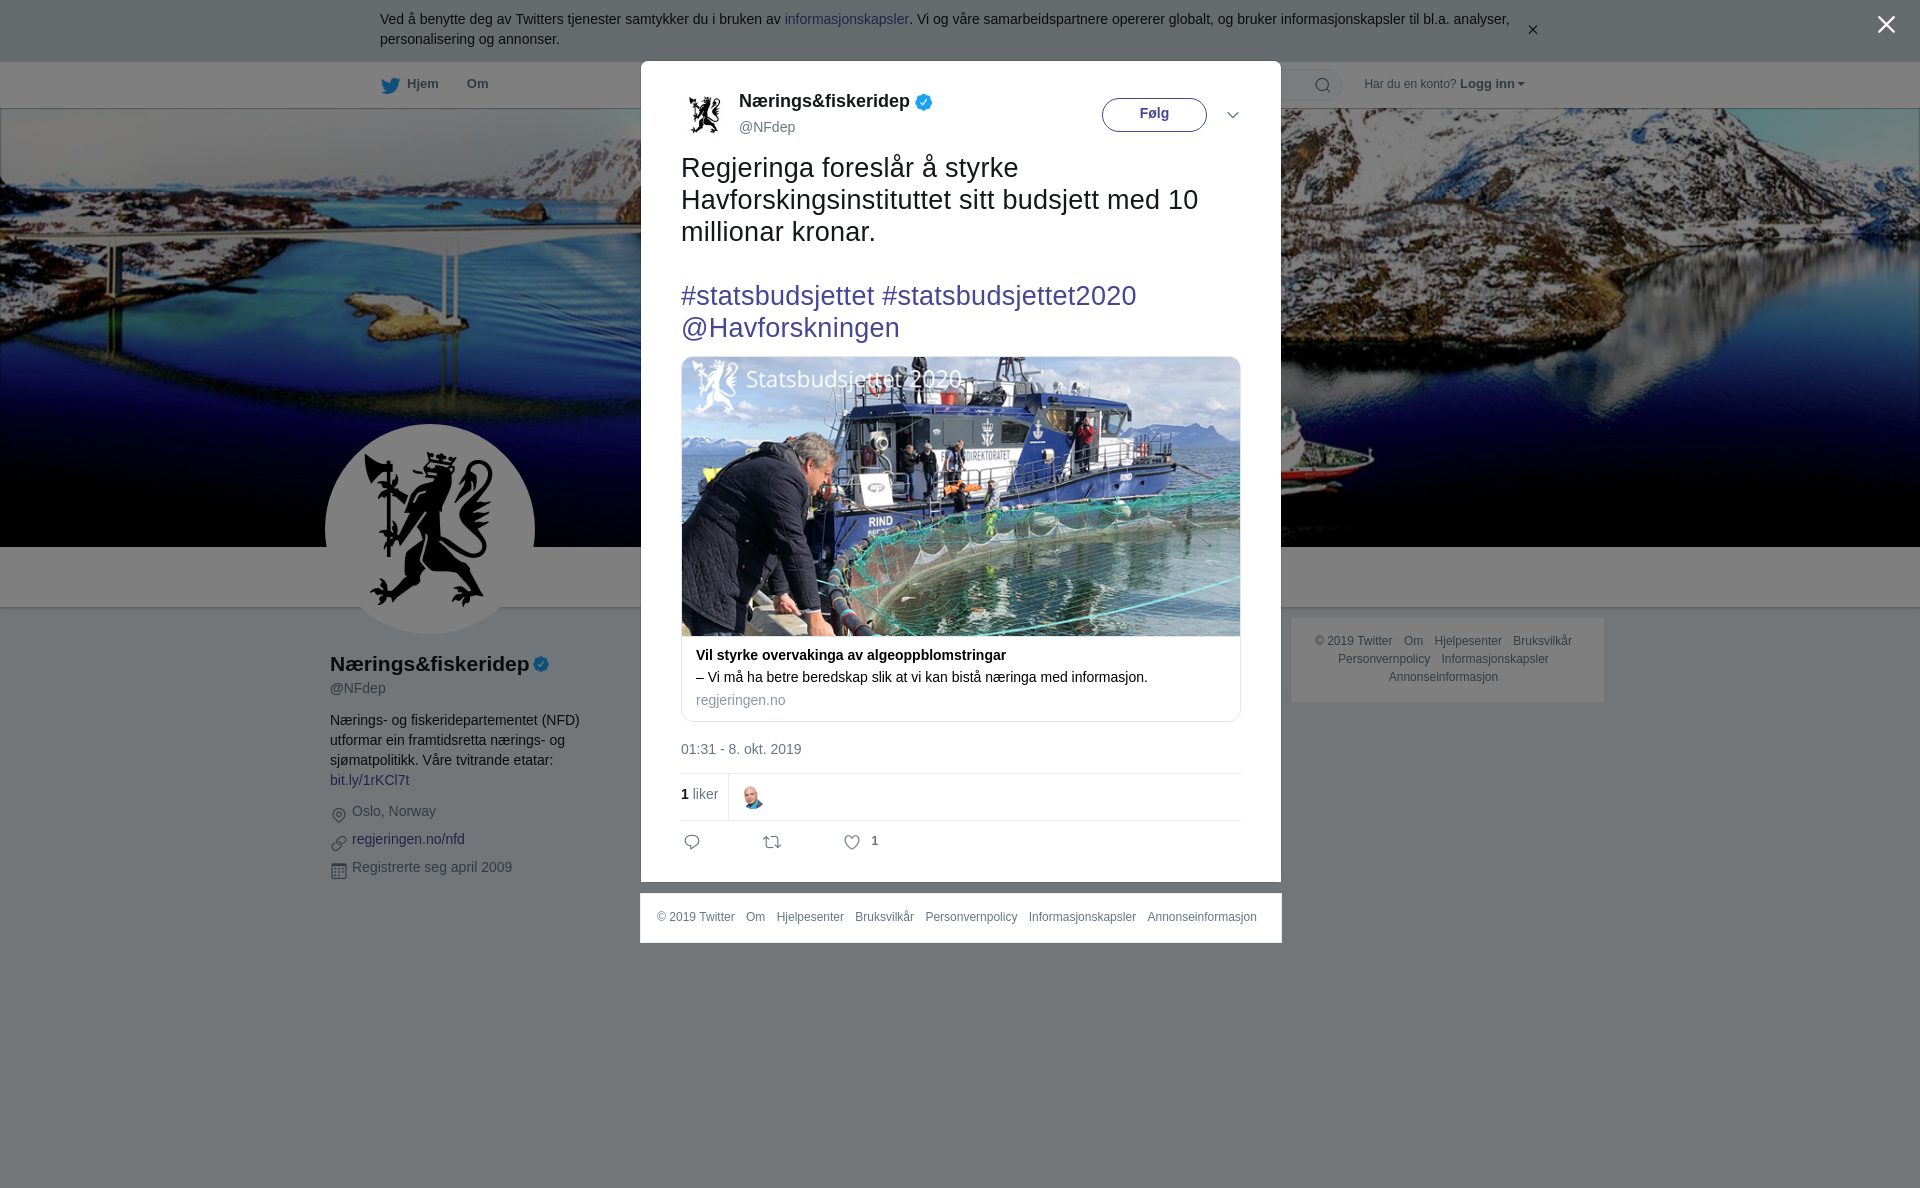Open the regjeringen.no/nfd profile link
This screenshot has width=1920, height=1188.
pyautogui.click(x=408, y=839)
